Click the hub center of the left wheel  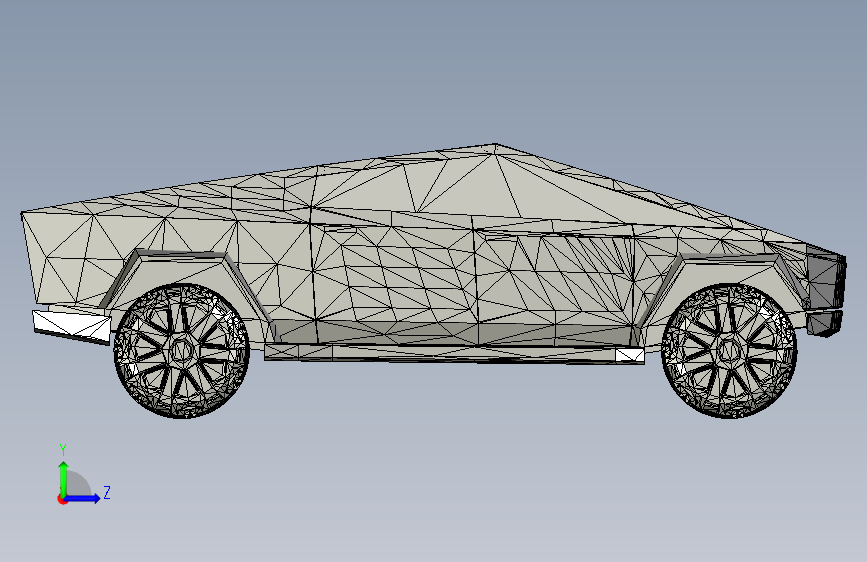click(181, 350)
